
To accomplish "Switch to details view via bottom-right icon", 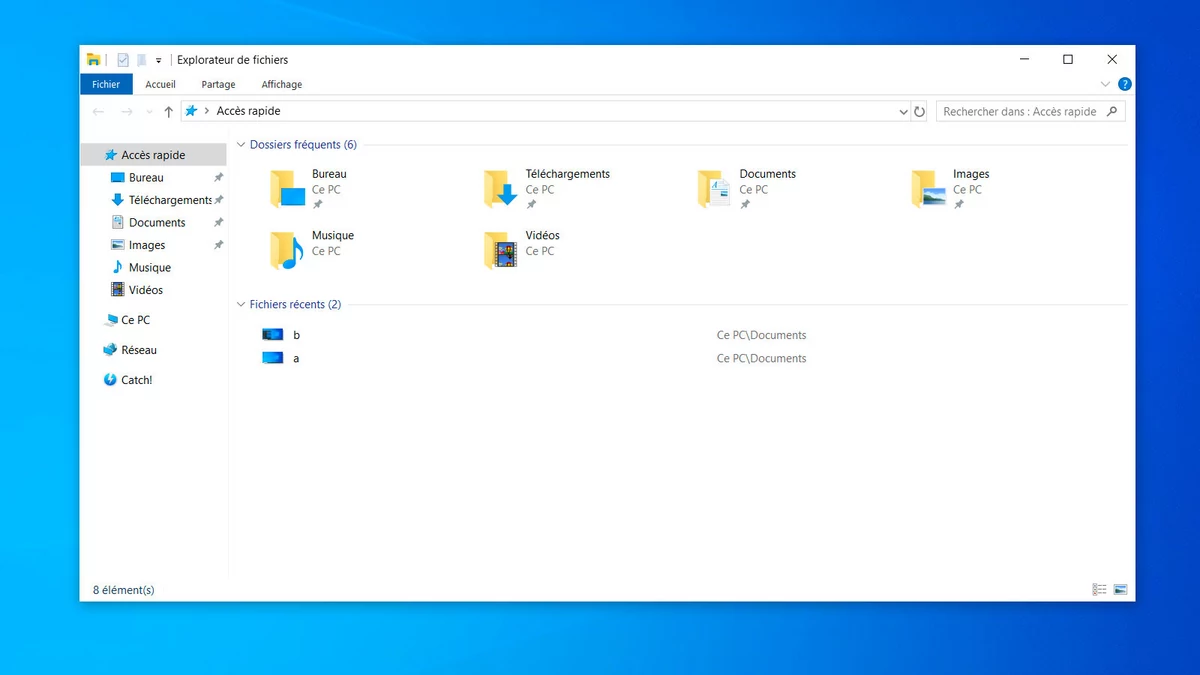I will (1100, 589).
